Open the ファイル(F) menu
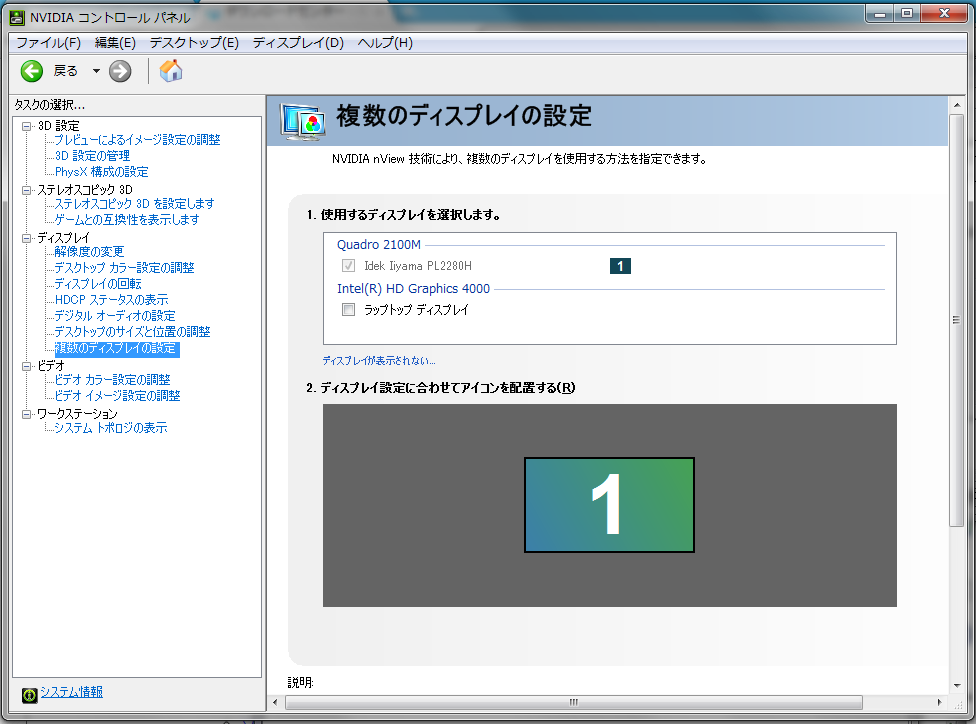This screenshot has width=976, height=724. [48, 42]
